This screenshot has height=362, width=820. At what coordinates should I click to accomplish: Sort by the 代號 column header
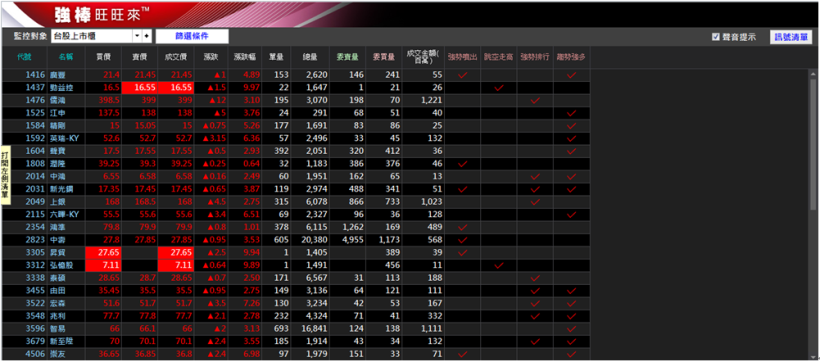click(x=24, y=56)
